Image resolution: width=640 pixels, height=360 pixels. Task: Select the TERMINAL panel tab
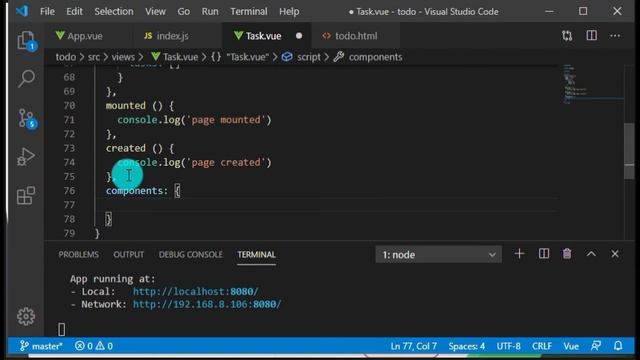[x=256, y=255]
